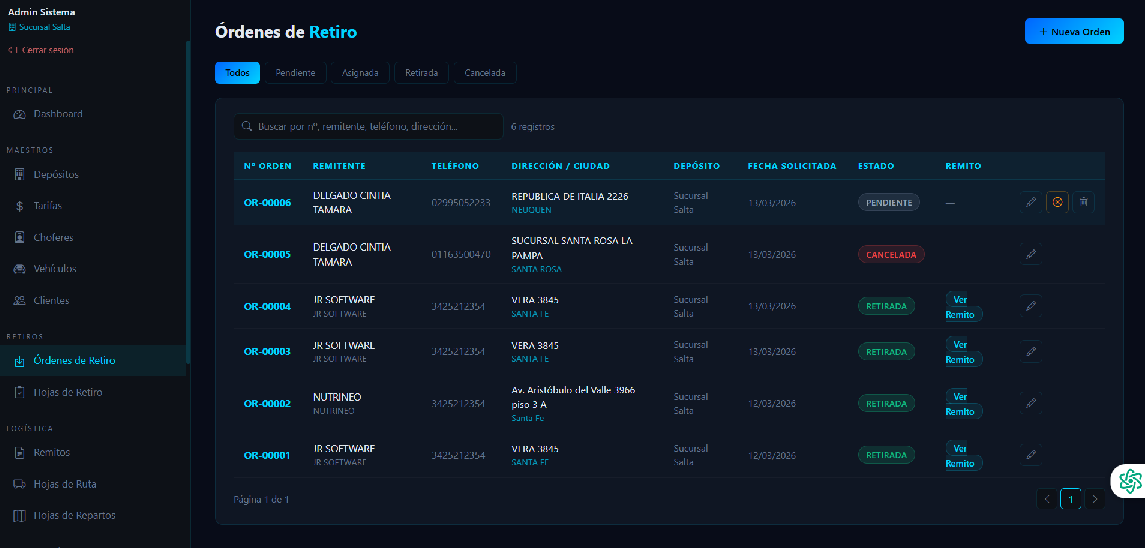Viewport: 1145px width, 548px height.
Task: Select page 1 in pagination
Action: point(1071,499)
